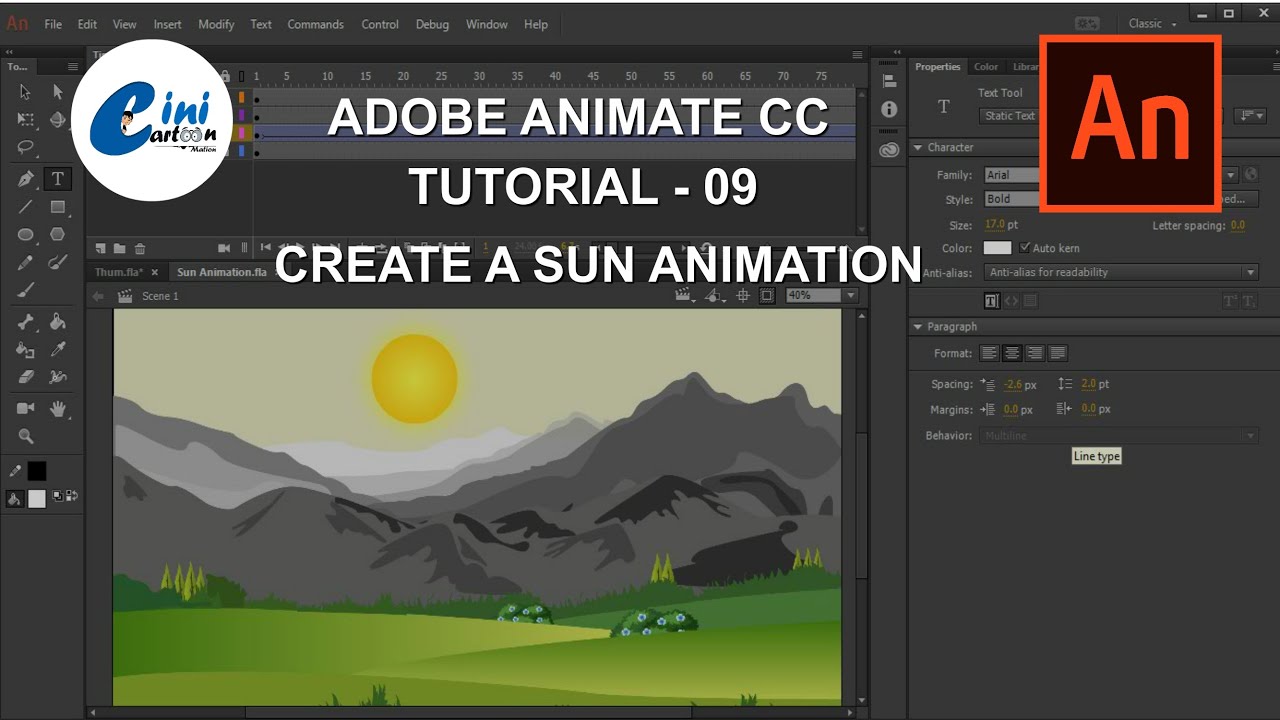Viewport: 1280px width, 720px height.
Task: Open the text orientation dropdown
Action: (x=1250, y=116)
